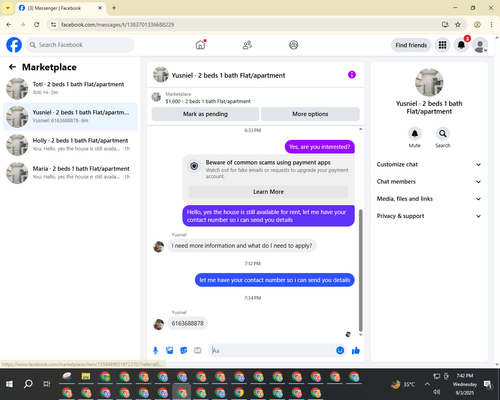The image size is (500, 400).
Task: Open the Windows Start menu
Action: pyautogui.click(x=9, y=384)
